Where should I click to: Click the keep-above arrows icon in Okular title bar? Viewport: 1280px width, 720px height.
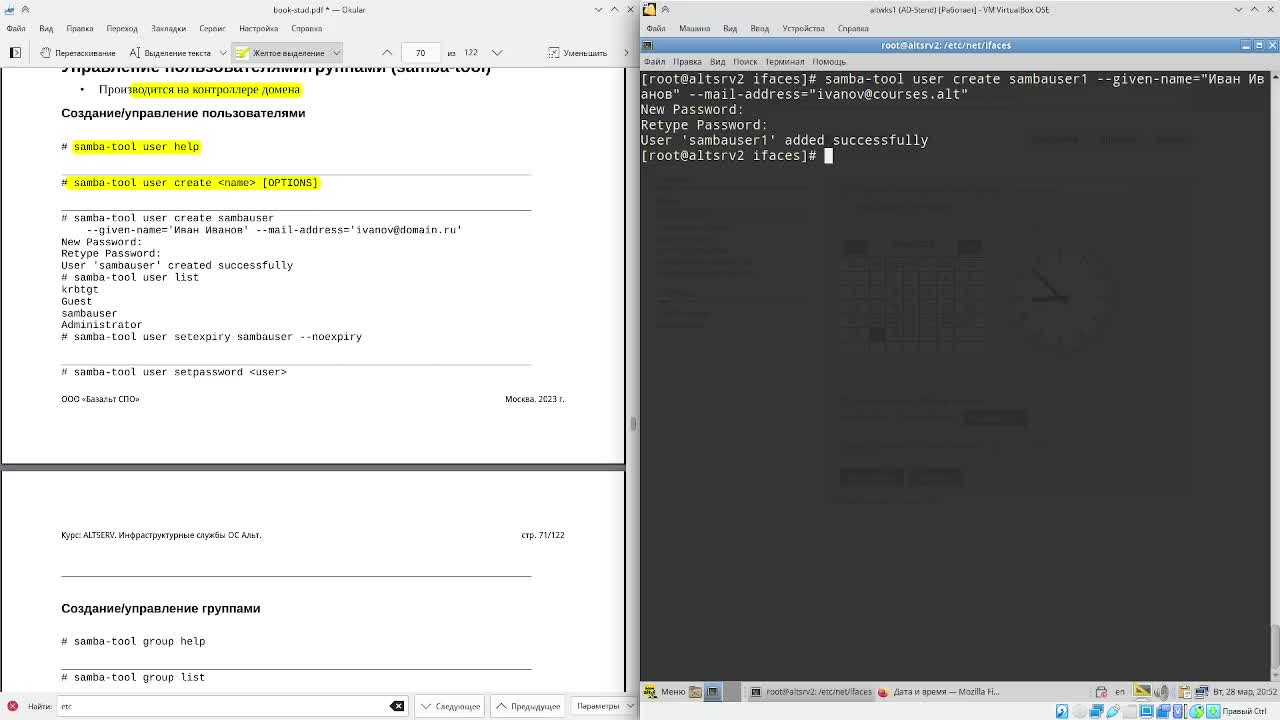[25, 9]
